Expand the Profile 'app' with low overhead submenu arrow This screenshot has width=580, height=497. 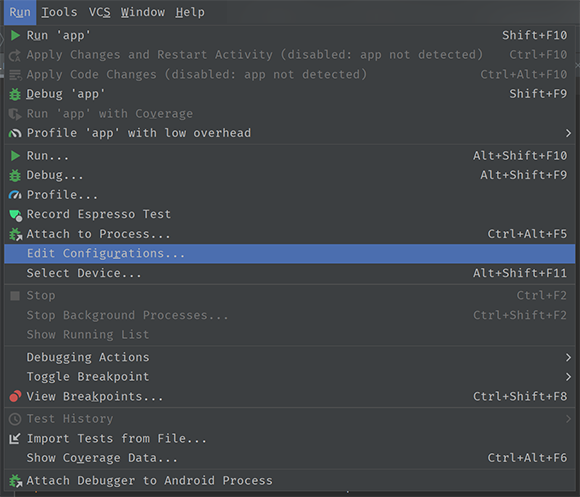pyautogui.click(x=568, y=133)
